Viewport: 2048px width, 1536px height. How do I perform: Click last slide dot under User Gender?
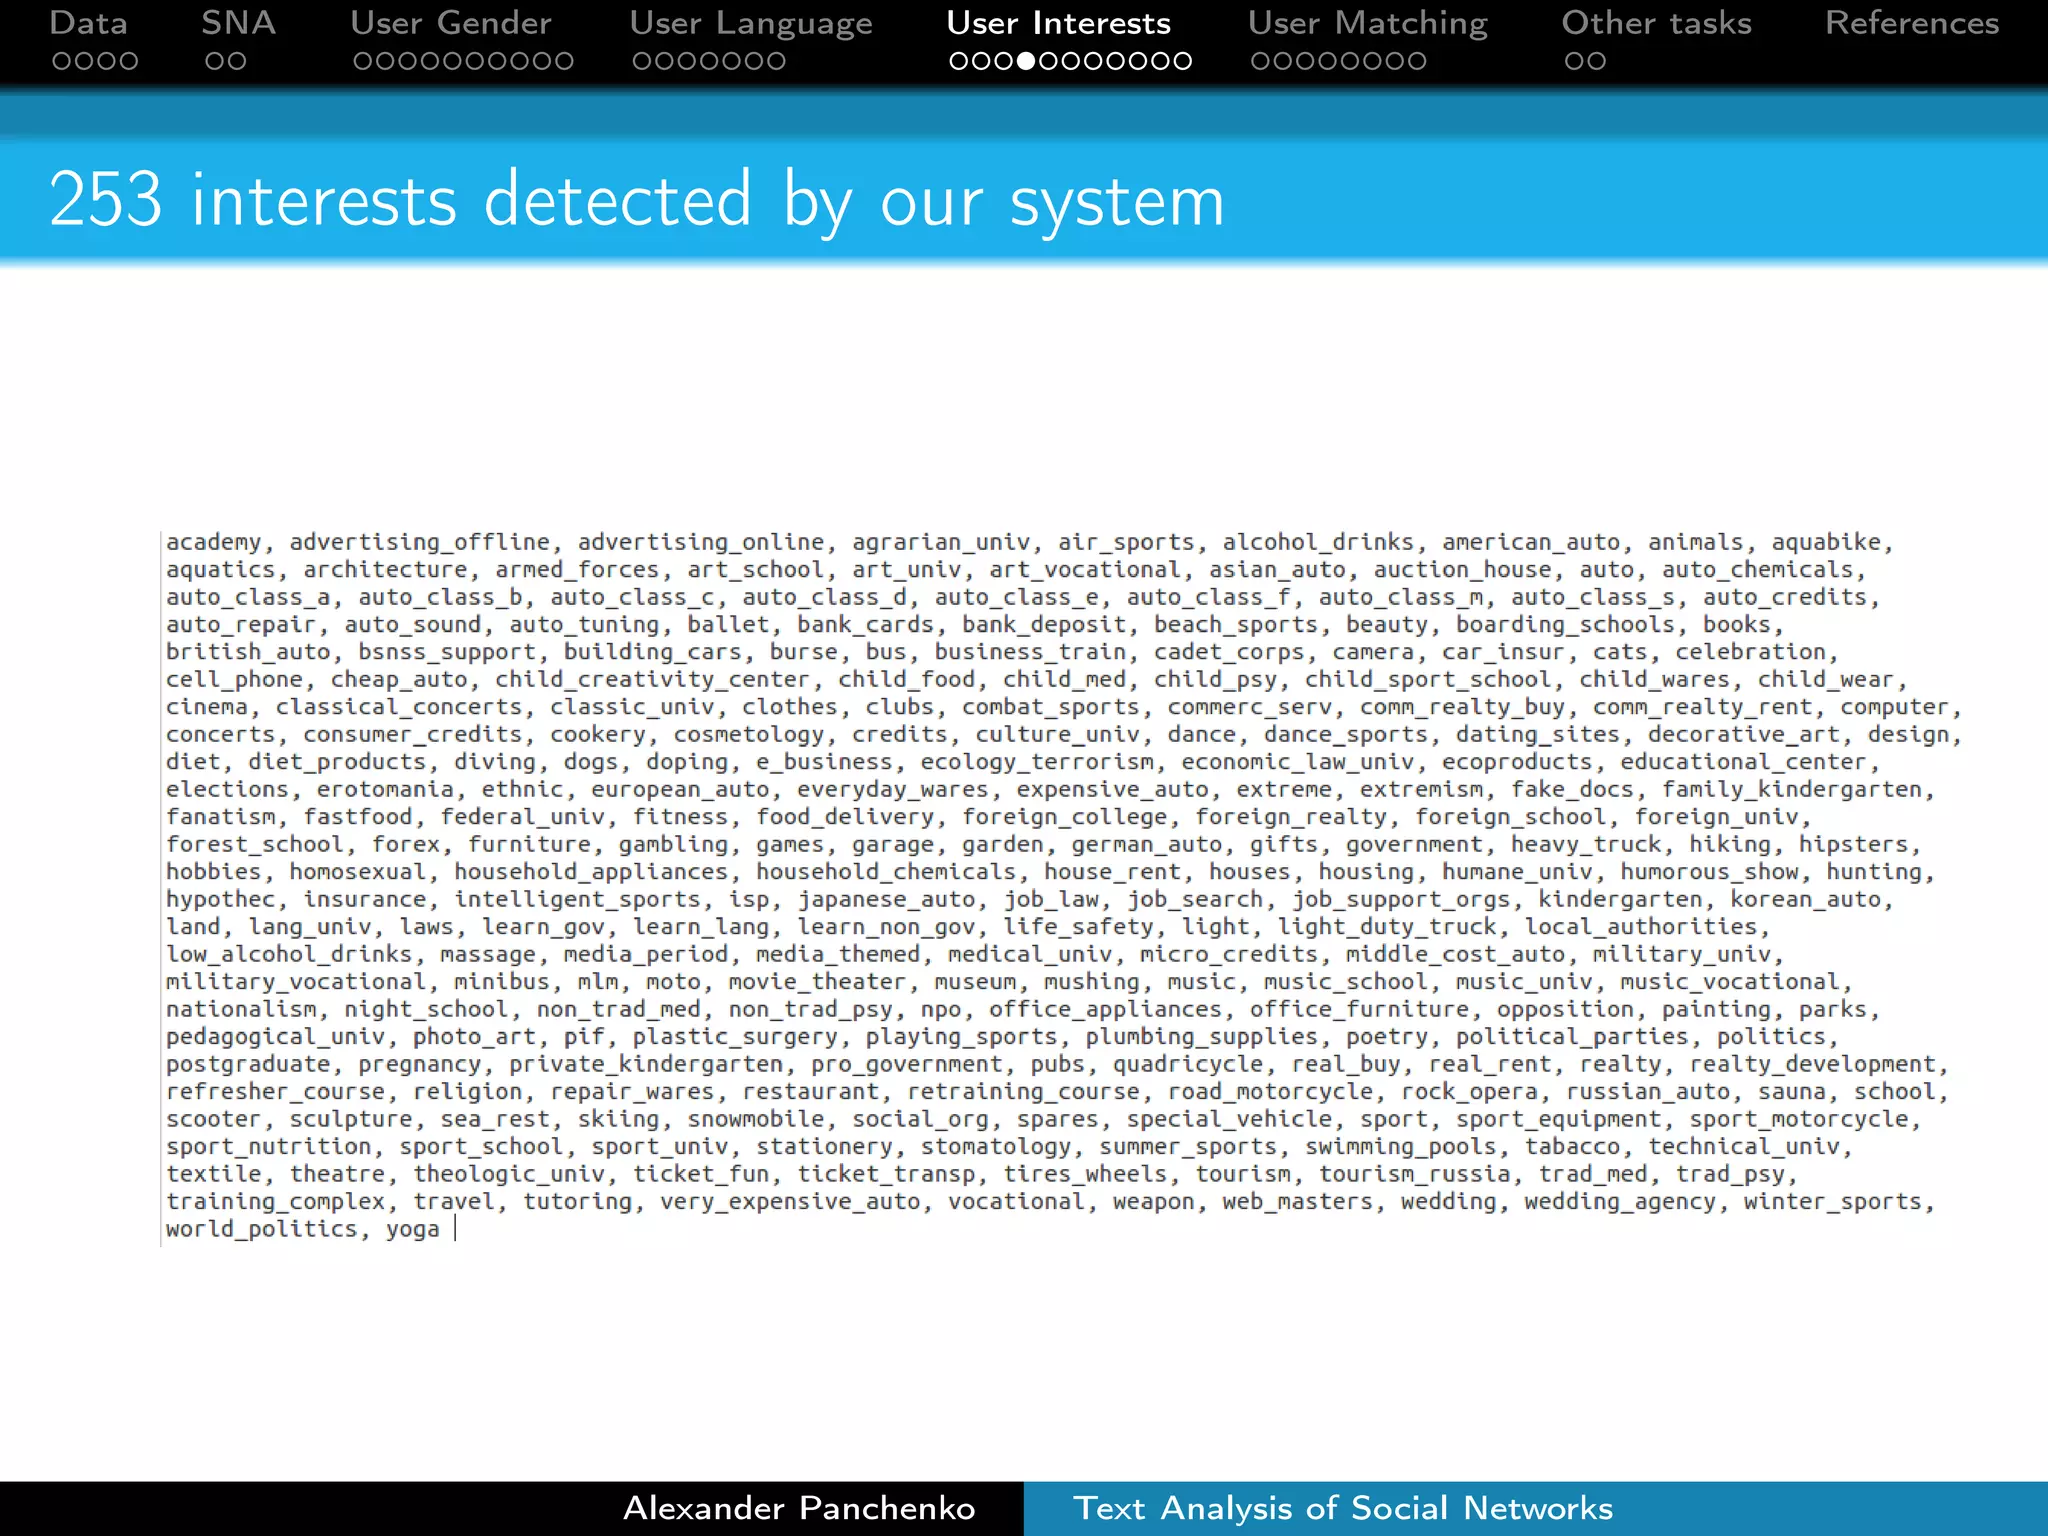coord(564,61)
